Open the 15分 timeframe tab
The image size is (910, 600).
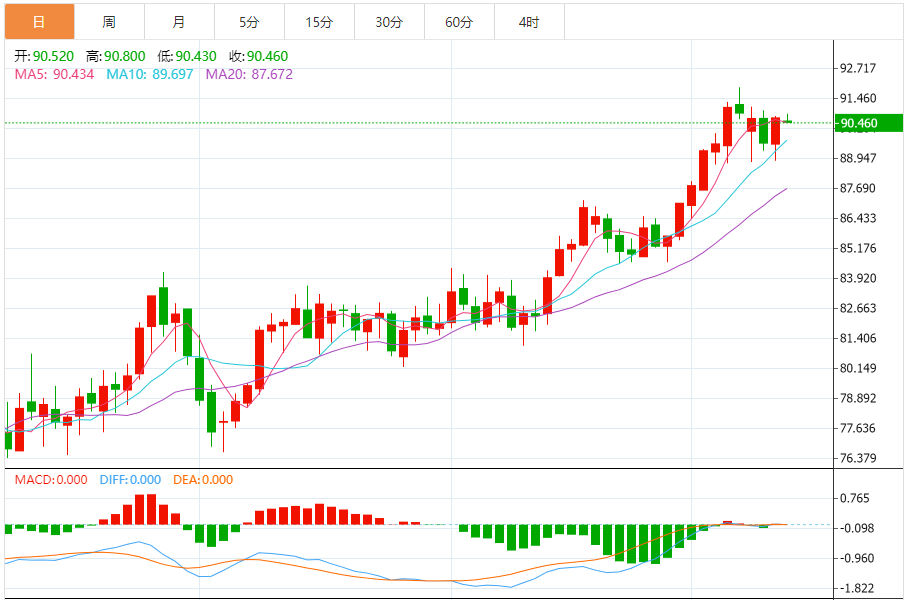(319, 22)
